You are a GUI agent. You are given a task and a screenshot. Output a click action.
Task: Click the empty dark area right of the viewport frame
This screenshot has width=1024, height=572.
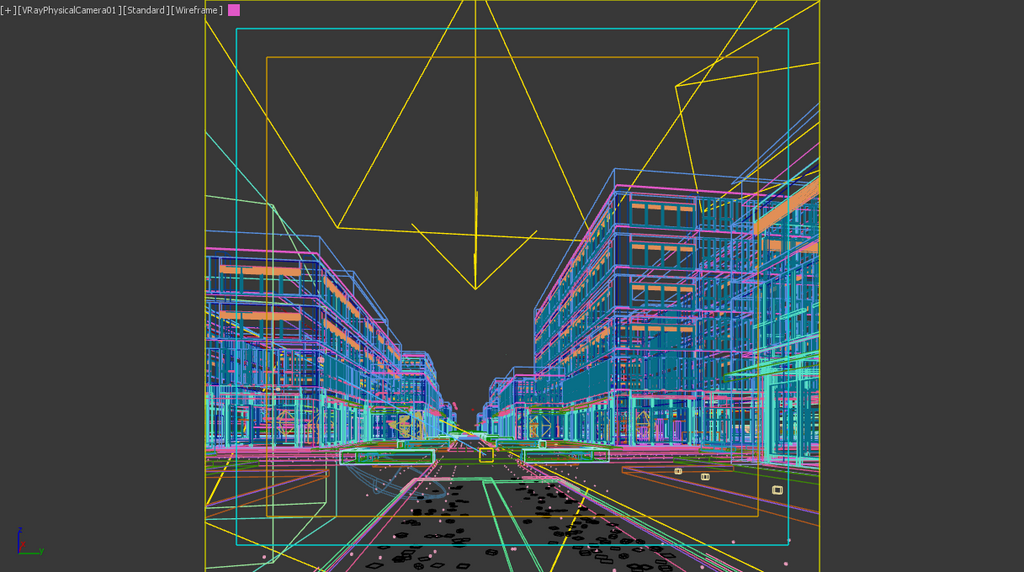[920, 250]
